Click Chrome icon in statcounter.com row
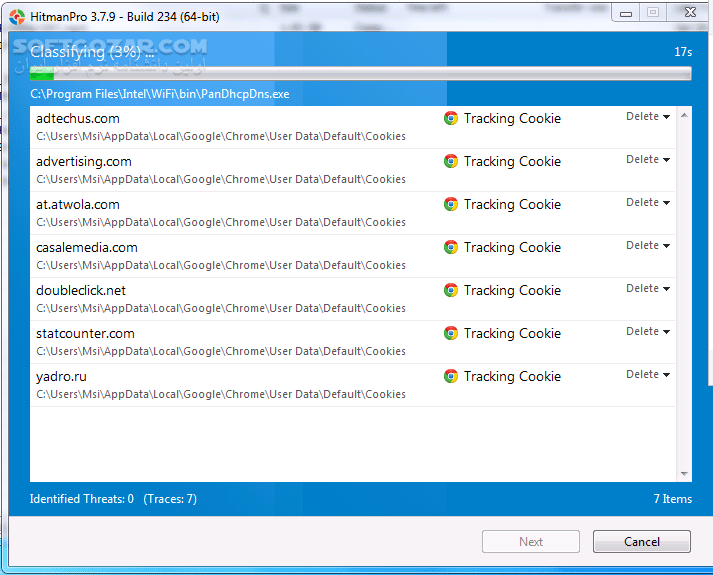 (x=451, y=333)
